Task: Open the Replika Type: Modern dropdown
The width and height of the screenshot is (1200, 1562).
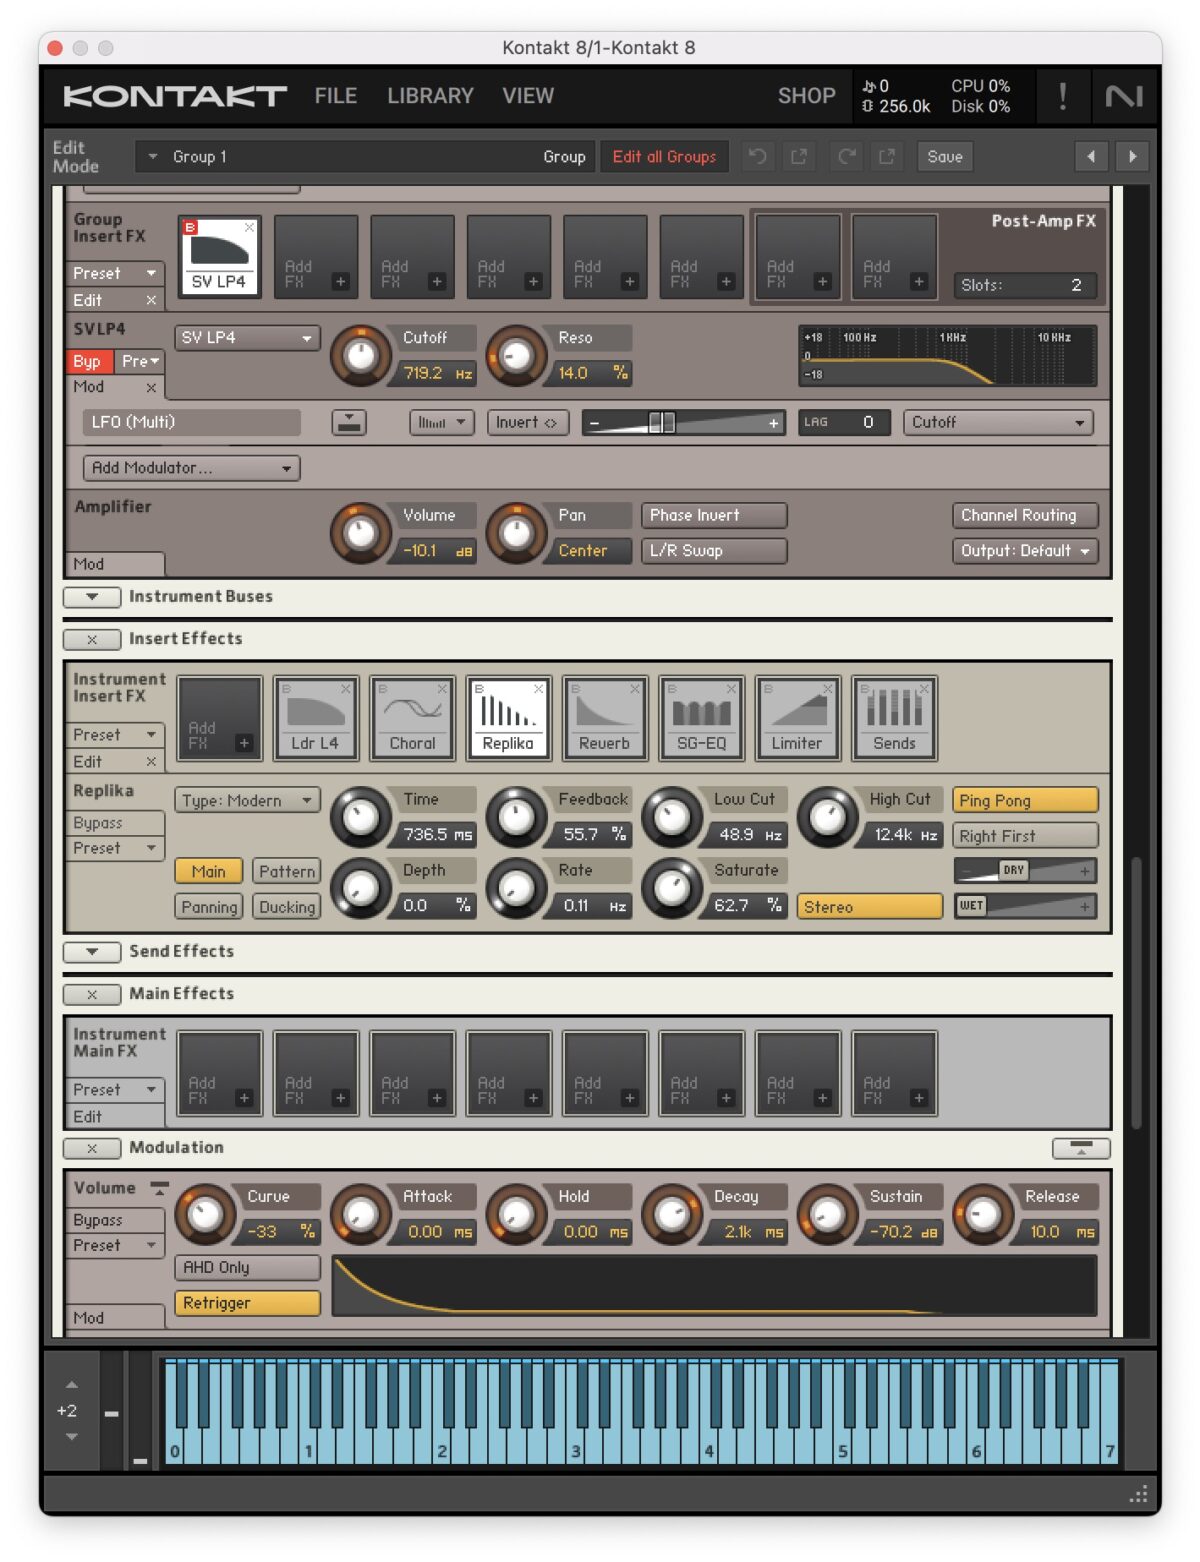Action: (247, 800)
